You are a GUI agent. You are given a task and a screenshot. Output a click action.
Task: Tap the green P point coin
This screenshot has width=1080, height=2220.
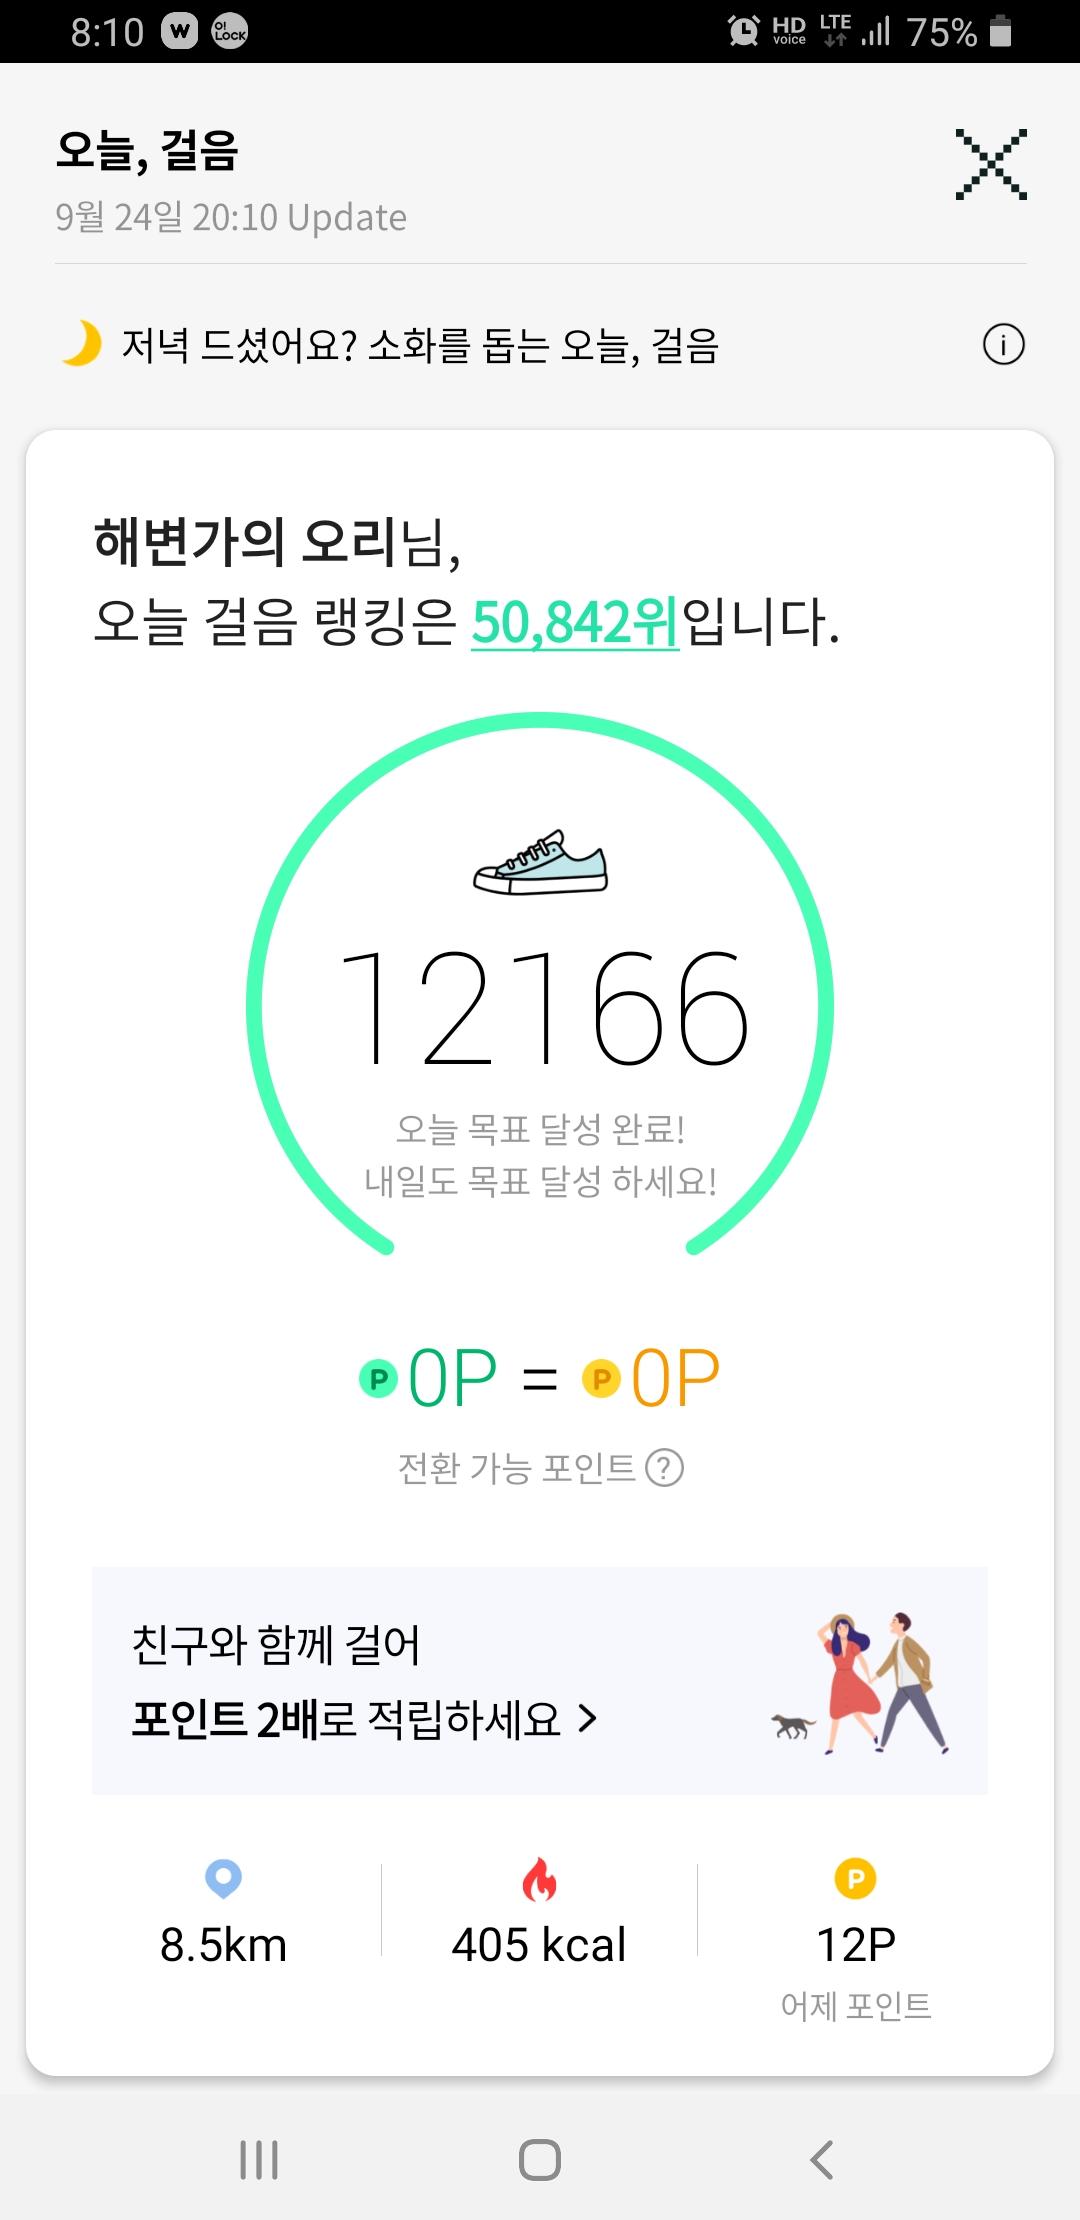(379, 1379)
